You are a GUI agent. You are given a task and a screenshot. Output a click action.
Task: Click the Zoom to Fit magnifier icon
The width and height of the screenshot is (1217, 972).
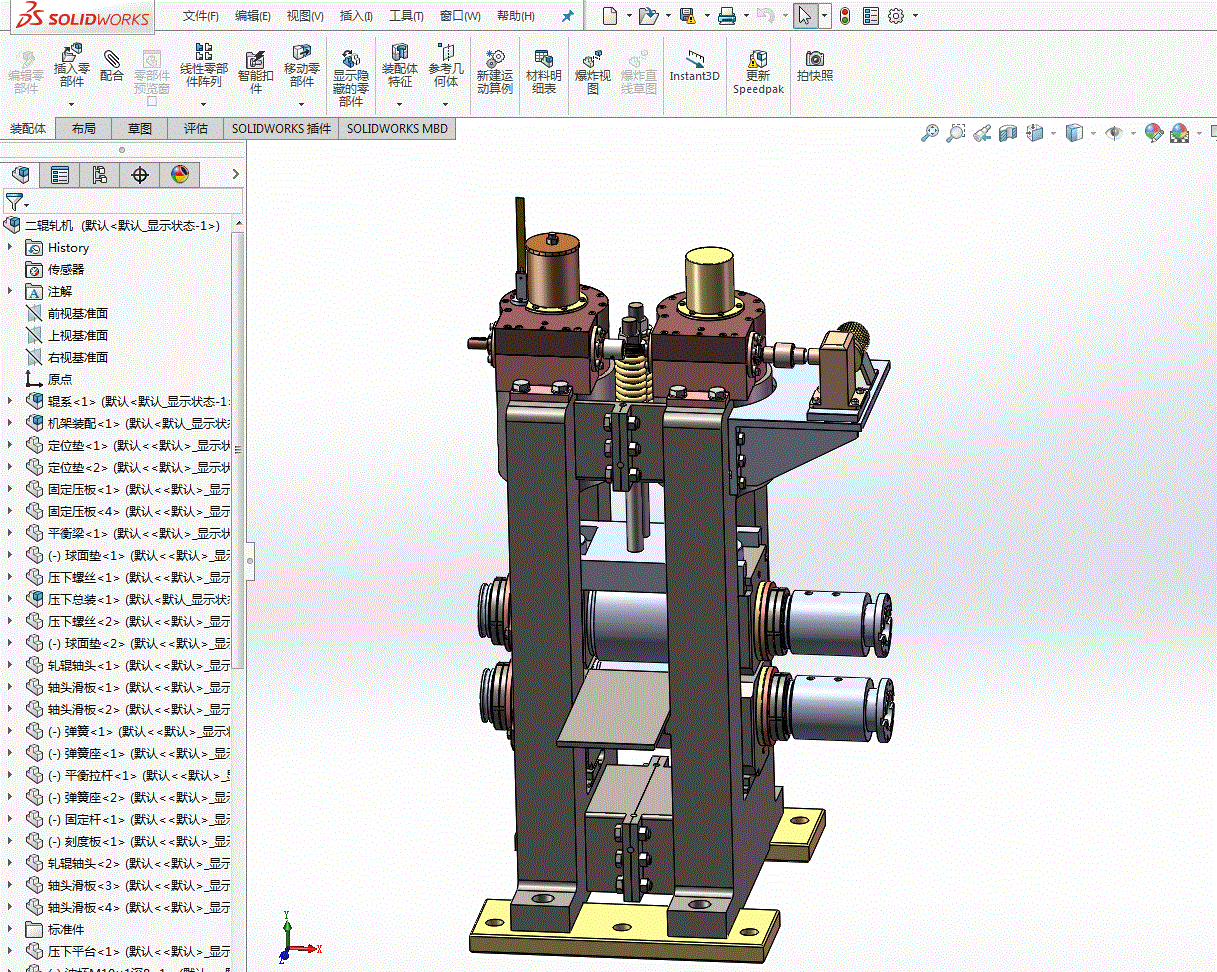coord(930,133)
